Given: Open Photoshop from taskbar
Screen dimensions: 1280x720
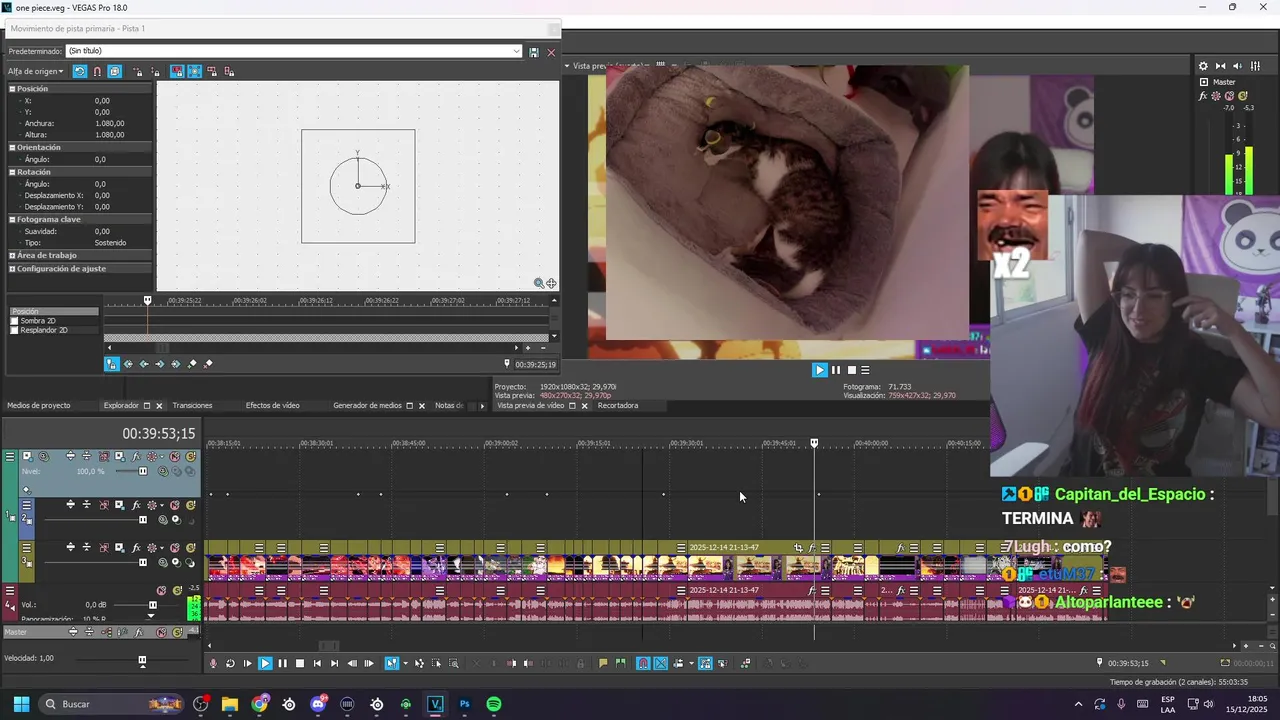Looking at the screenshot, I should tap(464, 704).
